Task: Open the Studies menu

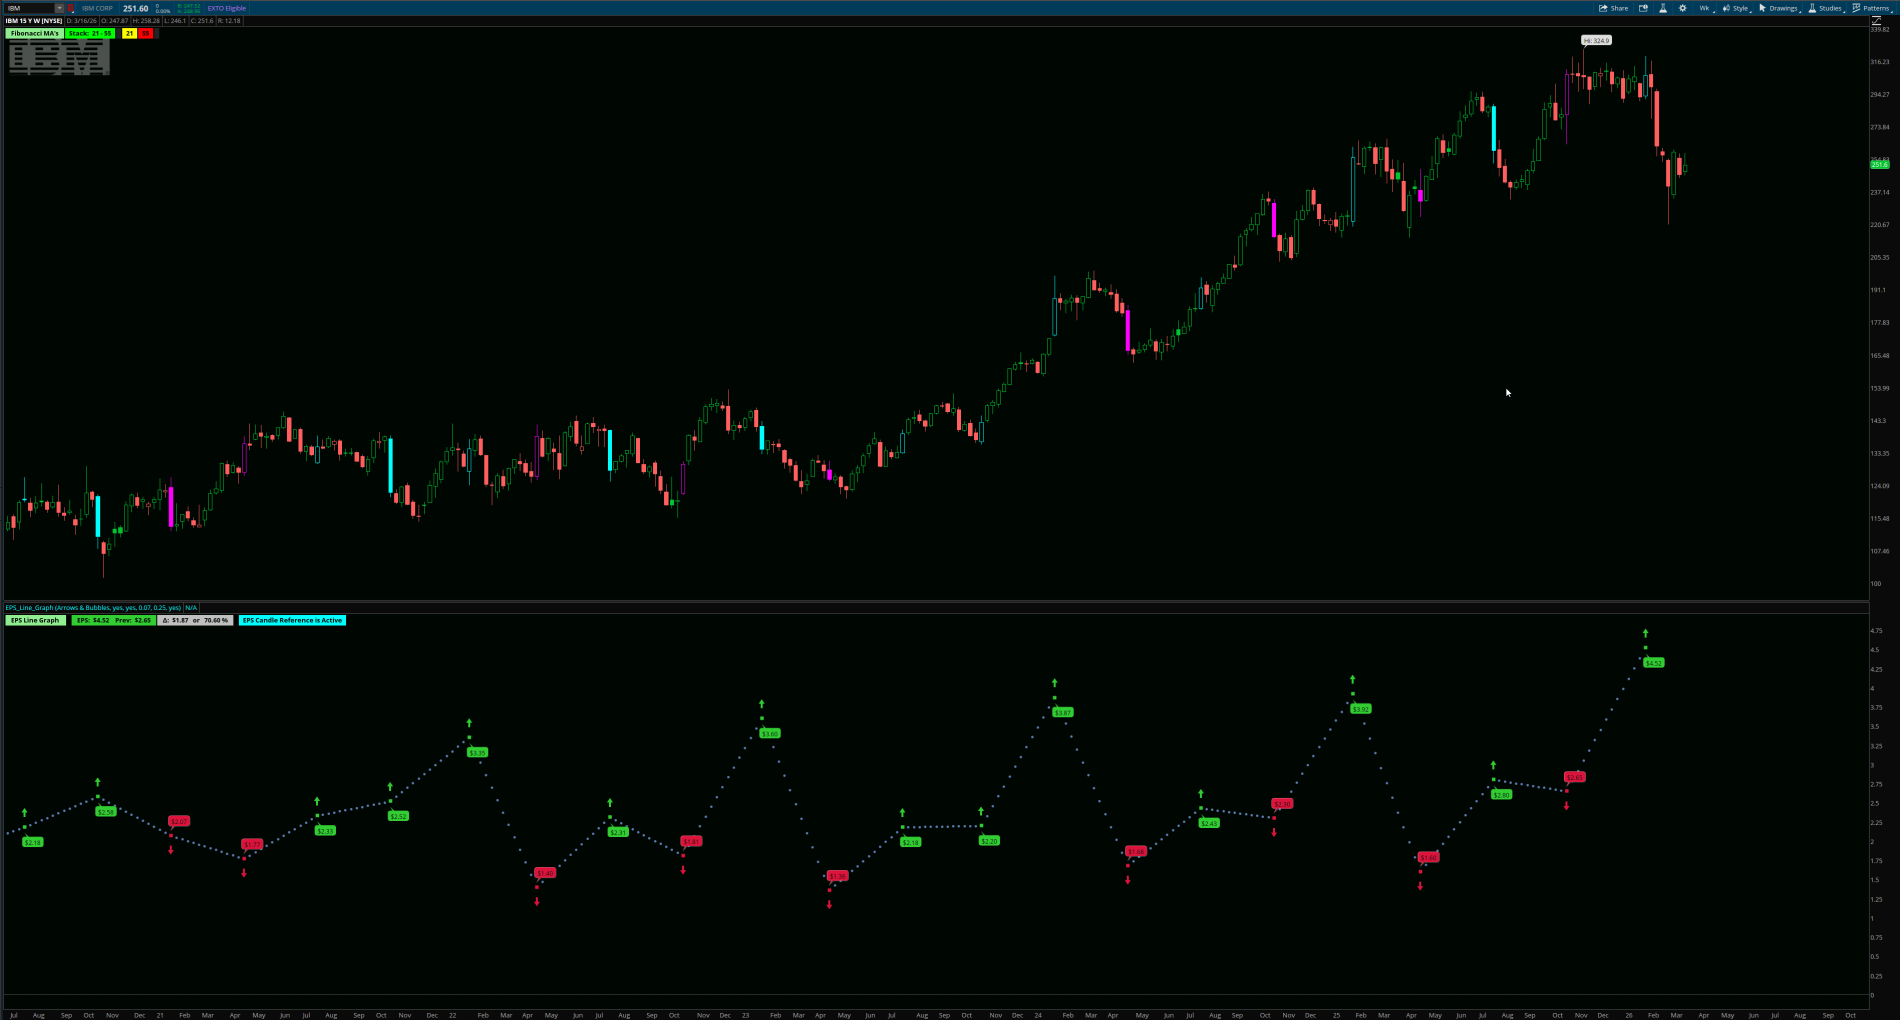Action: click(x=1828, y=8)
